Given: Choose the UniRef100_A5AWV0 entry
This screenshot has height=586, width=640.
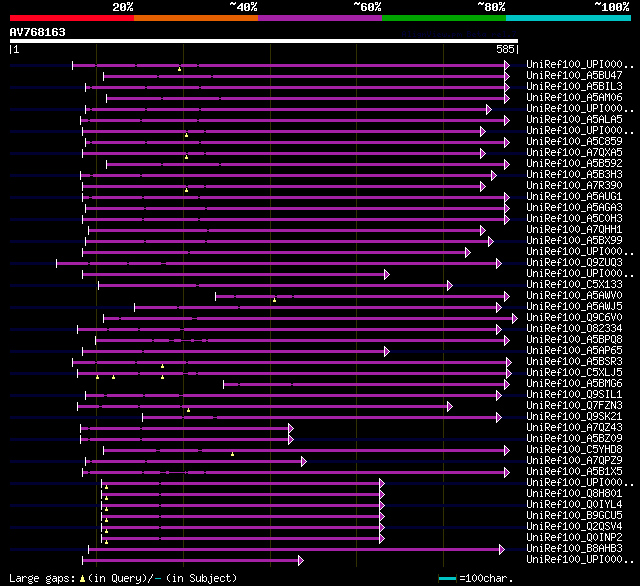Looking at the screenshot, I should click(574, 296).
